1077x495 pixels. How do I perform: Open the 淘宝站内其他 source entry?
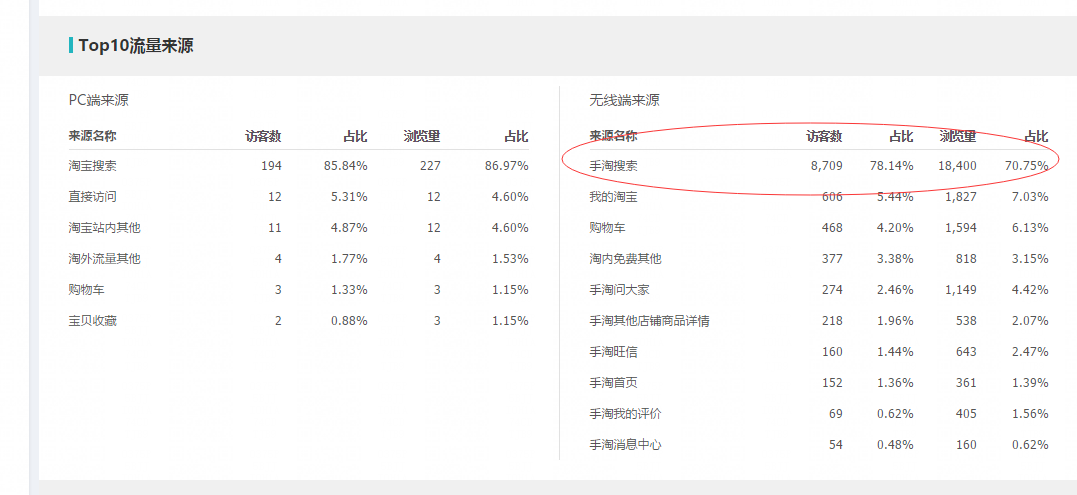(x=104, y=227)
